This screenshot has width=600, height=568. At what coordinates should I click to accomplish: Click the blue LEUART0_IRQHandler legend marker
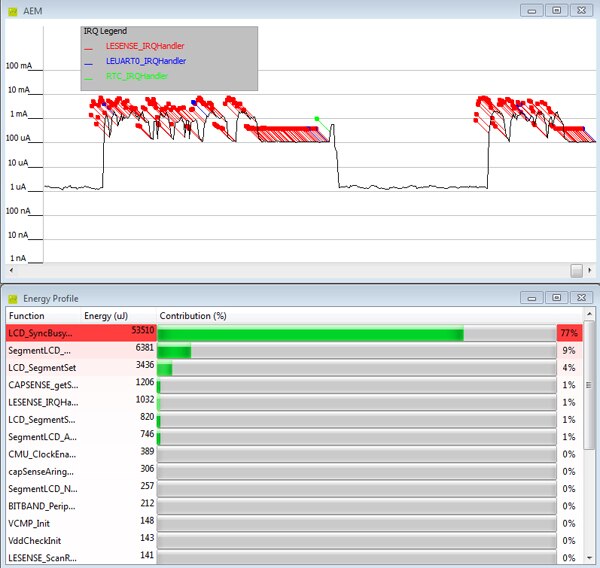tap(89, 62)
